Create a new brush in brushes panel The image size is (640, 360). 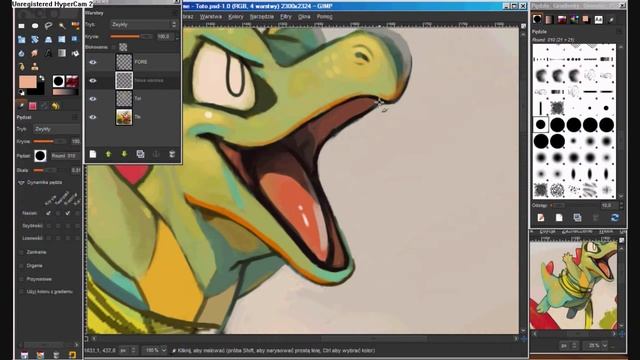tap(559, 218)
